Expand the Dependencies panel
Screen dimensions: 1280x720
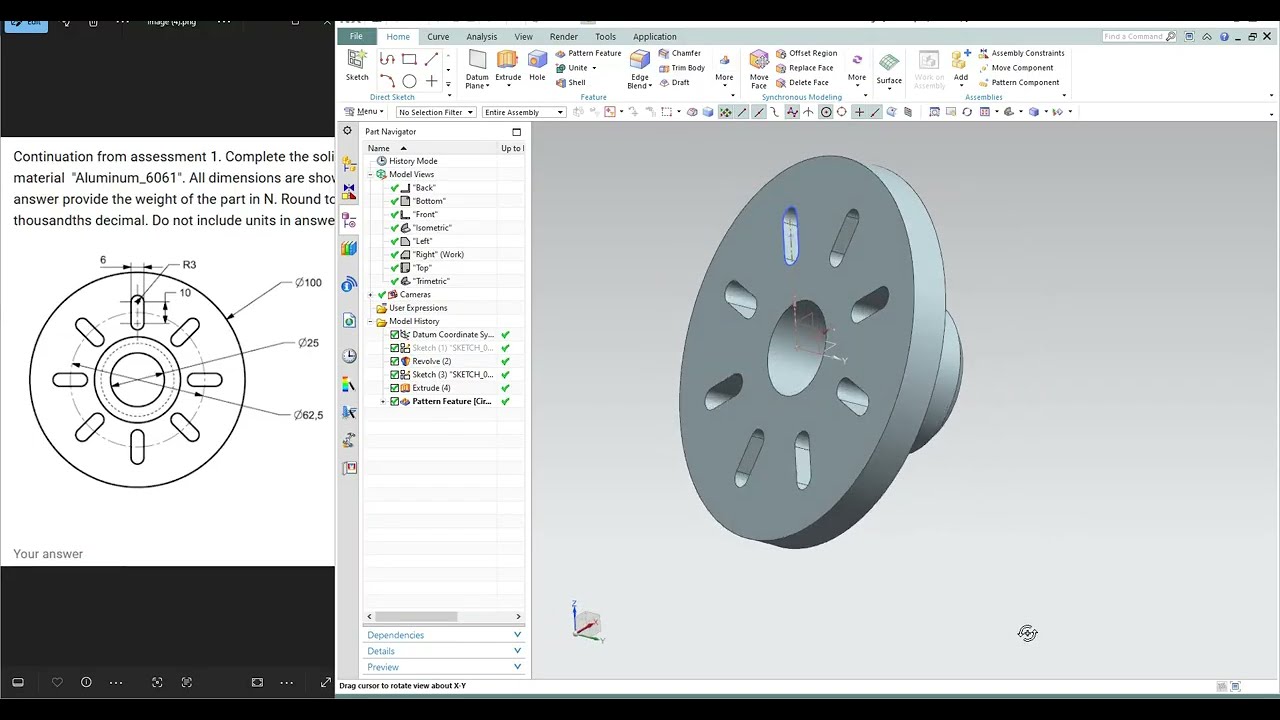click(x=443, y=635)
